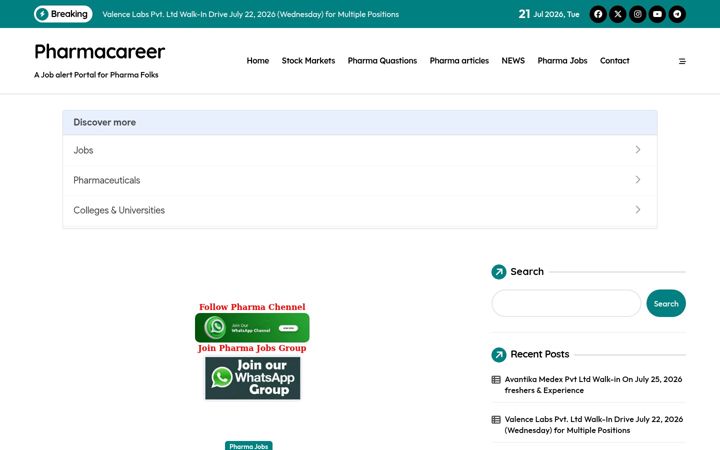Screen dimensions: 720x450
Task: Open the Stock Markets menu item
Action: pos(308,61)
